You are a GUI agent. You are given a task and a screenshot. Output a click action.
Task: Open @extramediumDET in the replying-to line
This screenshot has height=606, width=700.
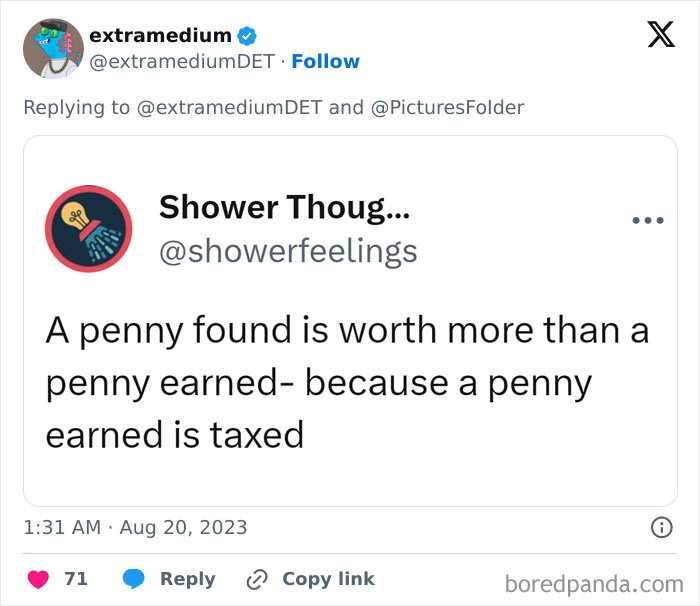pyautogui.click(x=229, y=107)
